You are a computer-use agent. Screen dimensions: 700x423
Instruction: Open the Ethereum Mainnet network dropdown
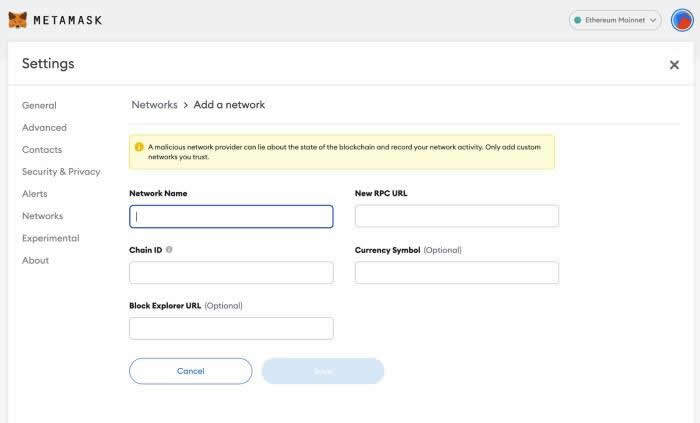click(x=615, y=20)
